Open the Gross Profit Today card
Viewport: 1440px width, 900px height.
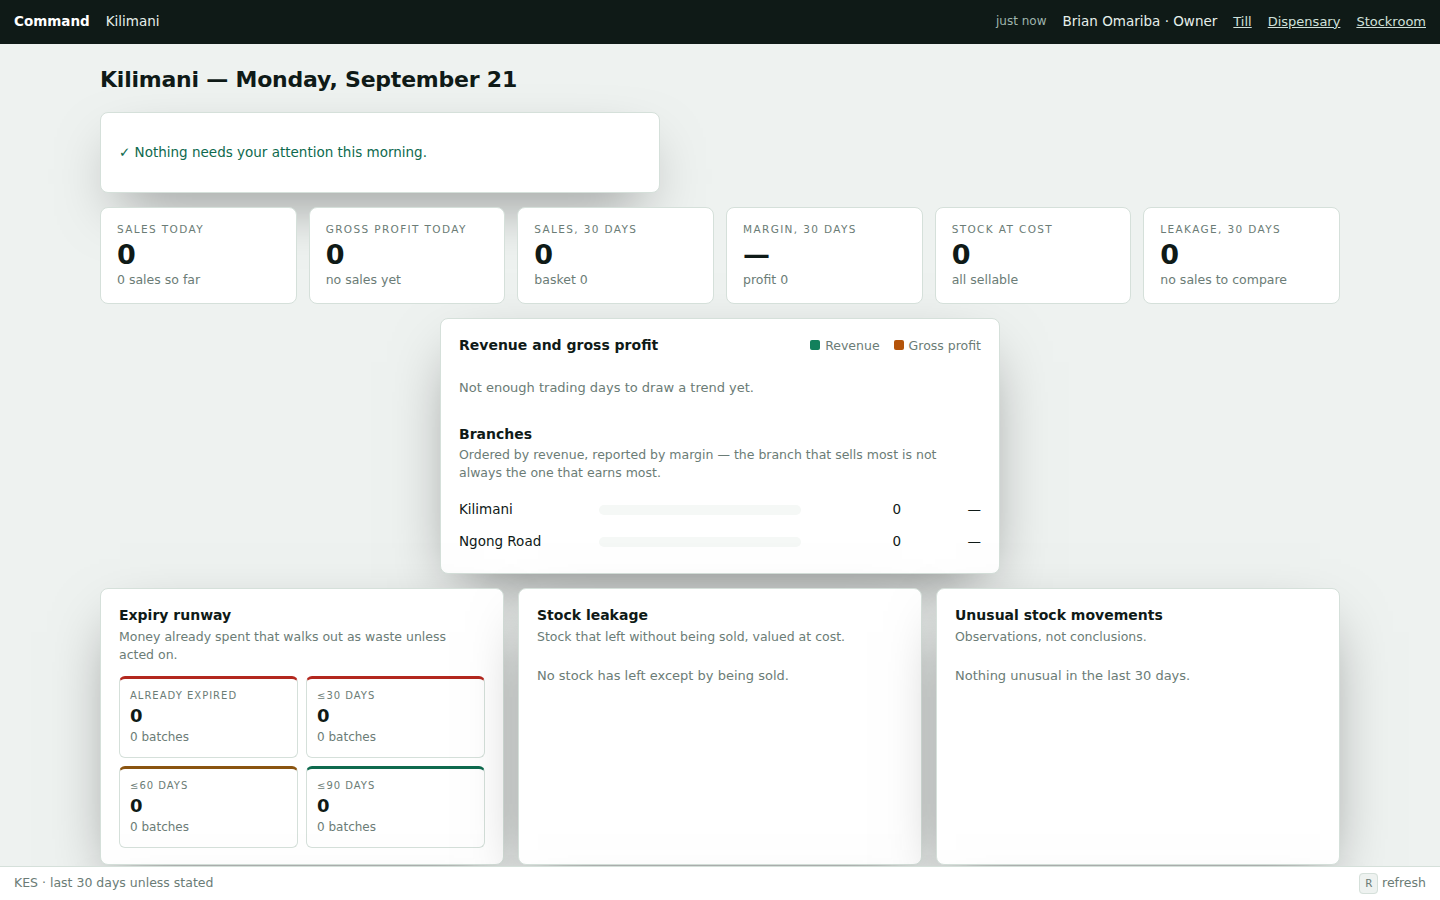407,255
